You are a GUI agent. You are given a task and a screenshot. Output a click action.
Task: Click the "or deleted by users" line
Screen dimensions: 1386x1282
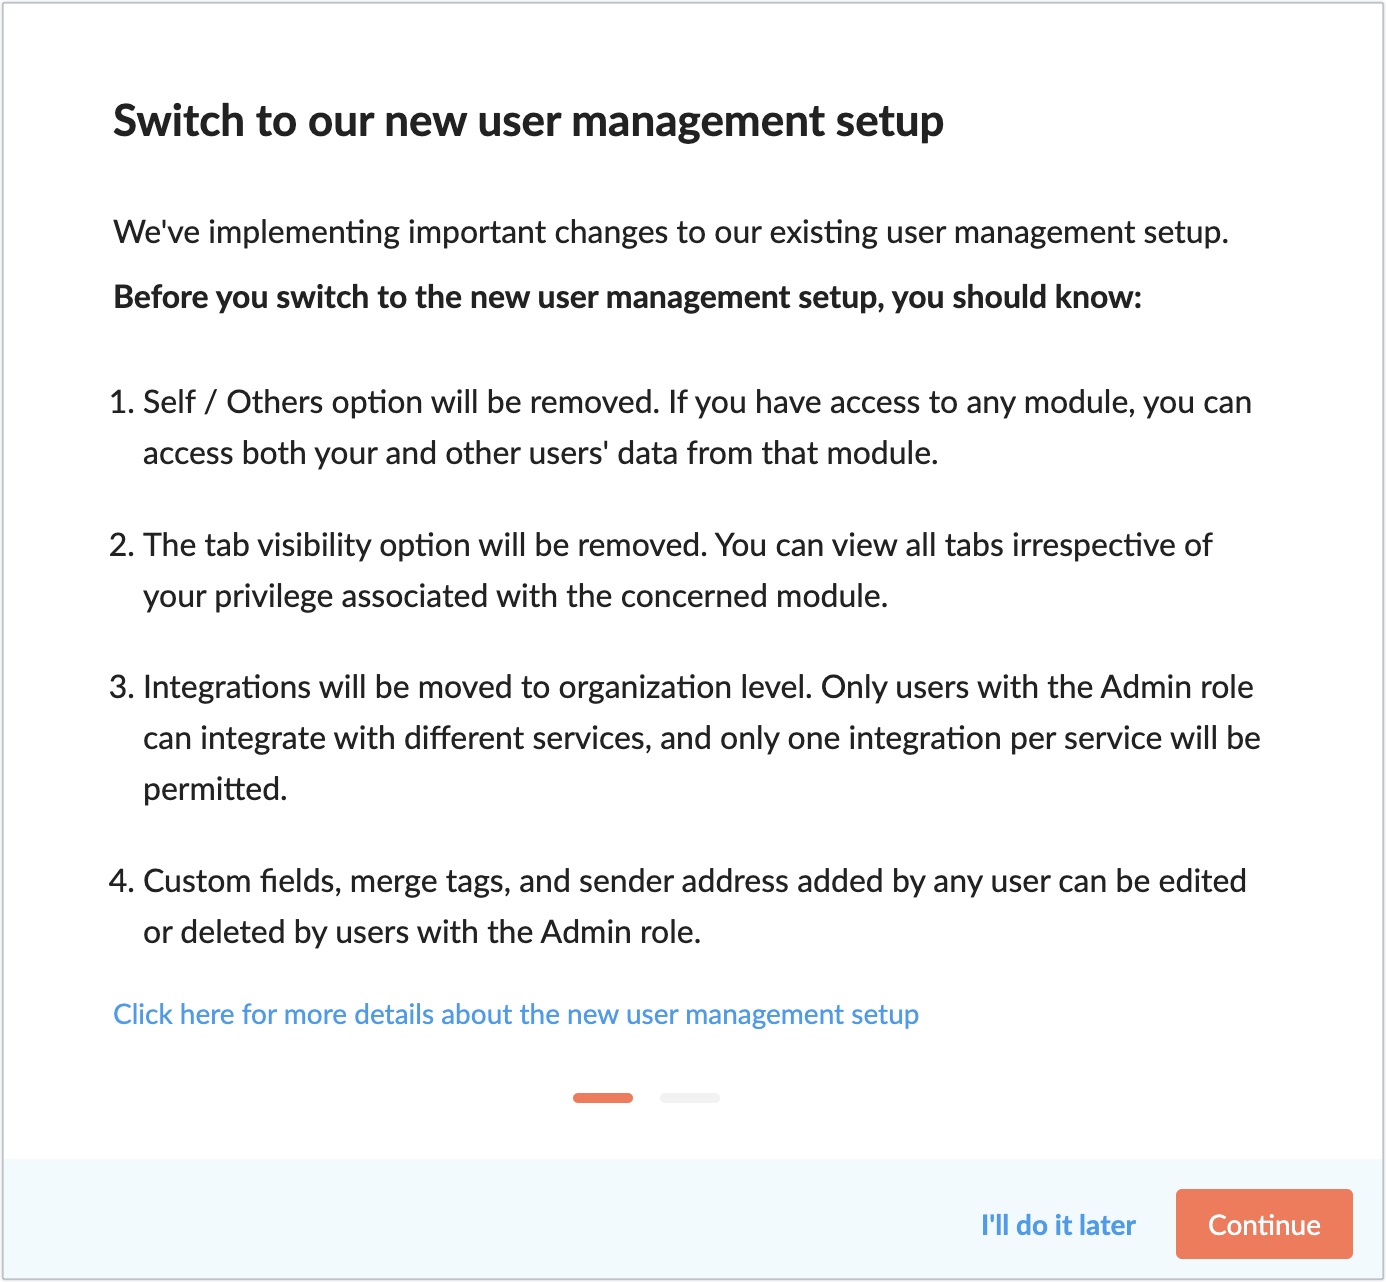[422, 932]
